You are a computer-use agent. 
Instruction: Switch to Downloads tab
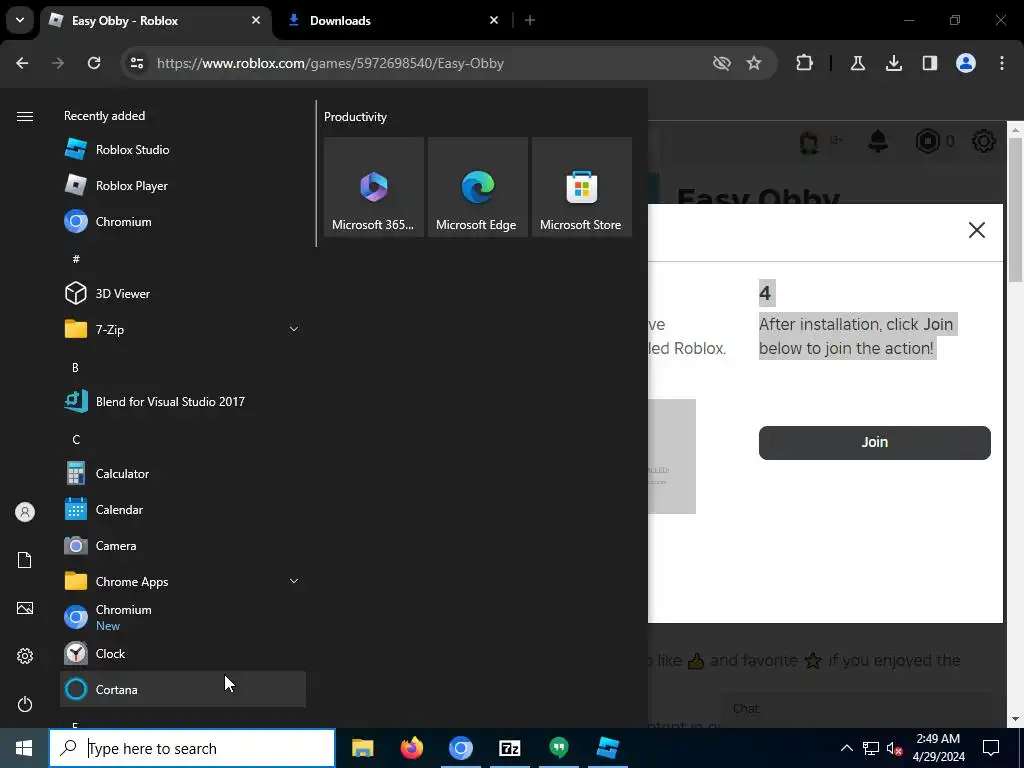[393, 21]
